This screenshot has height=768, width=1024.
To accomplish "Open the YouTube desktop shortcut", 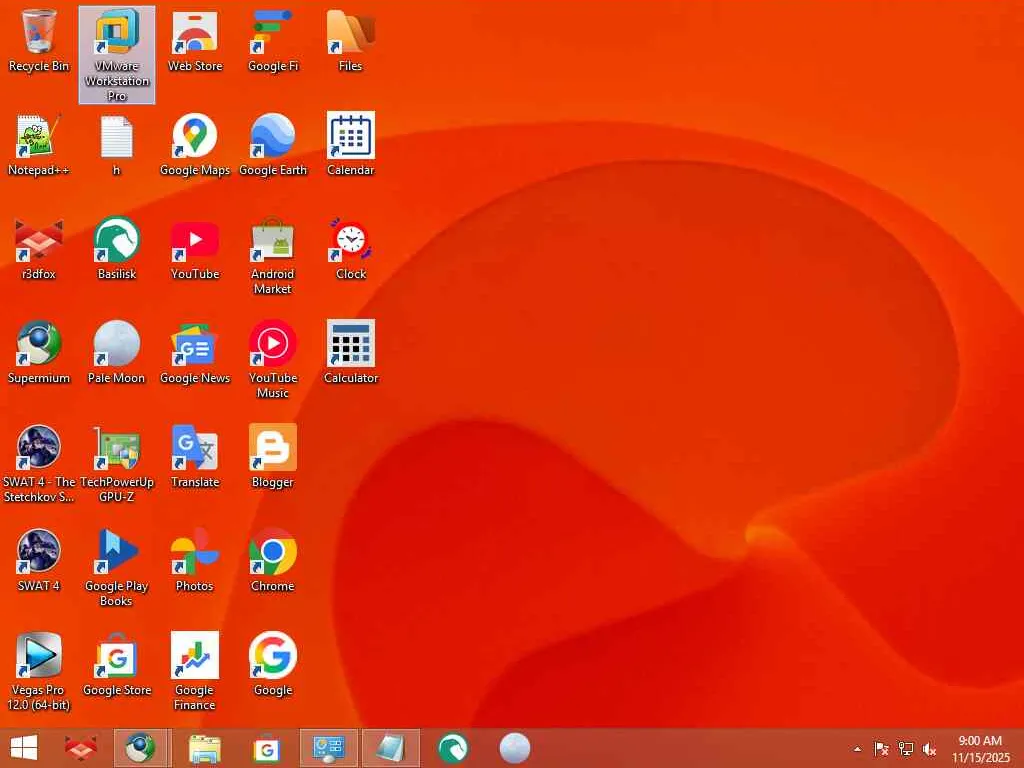I will coord(195,249).
